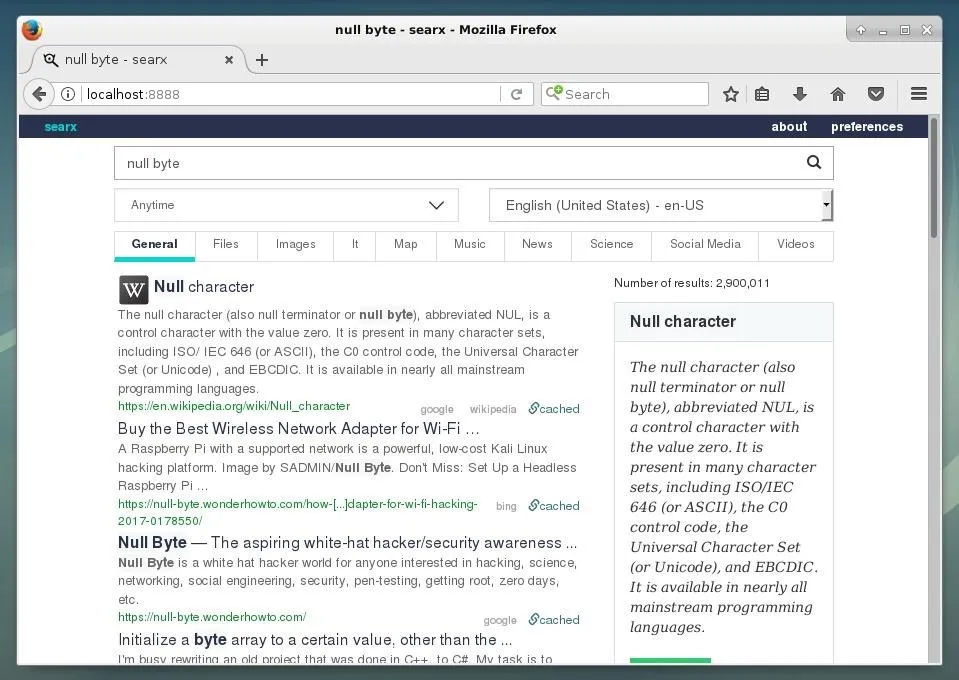Focus the localhost:8888 address bar
Screen dimensions: 959x680
tap(291, 94)
